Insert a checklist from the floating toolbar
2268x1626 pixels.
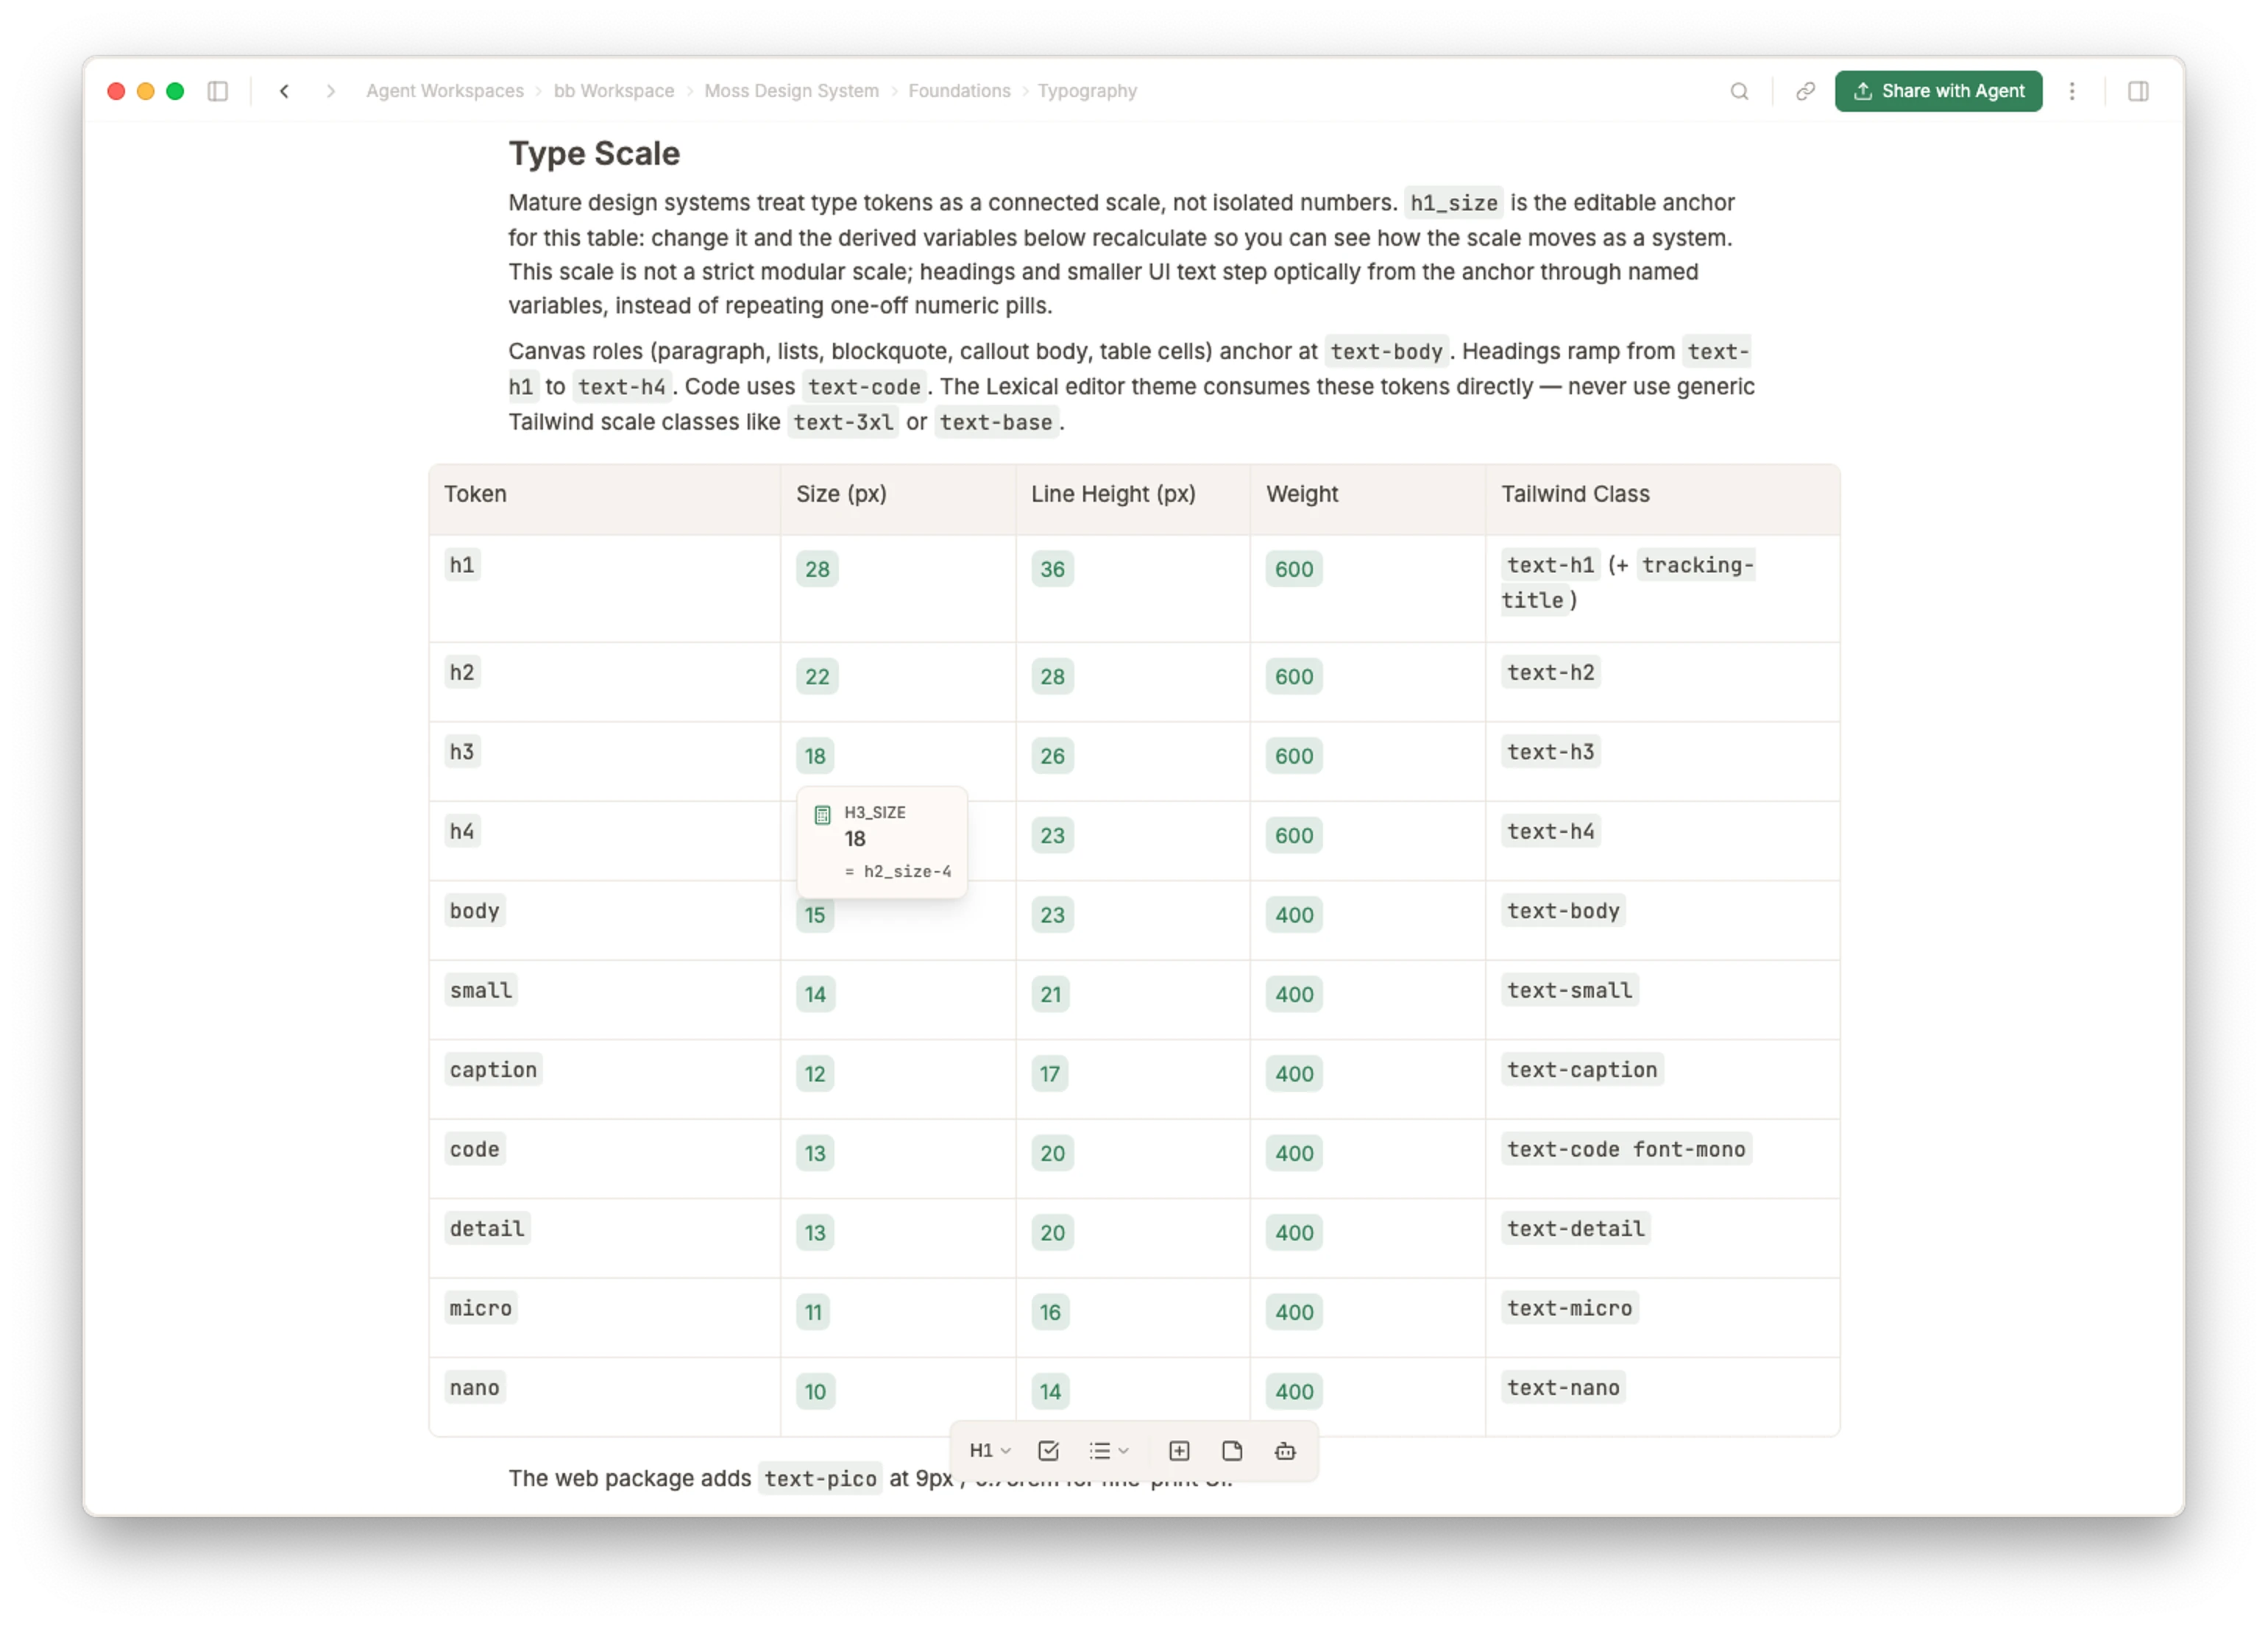point(1048,1450)
